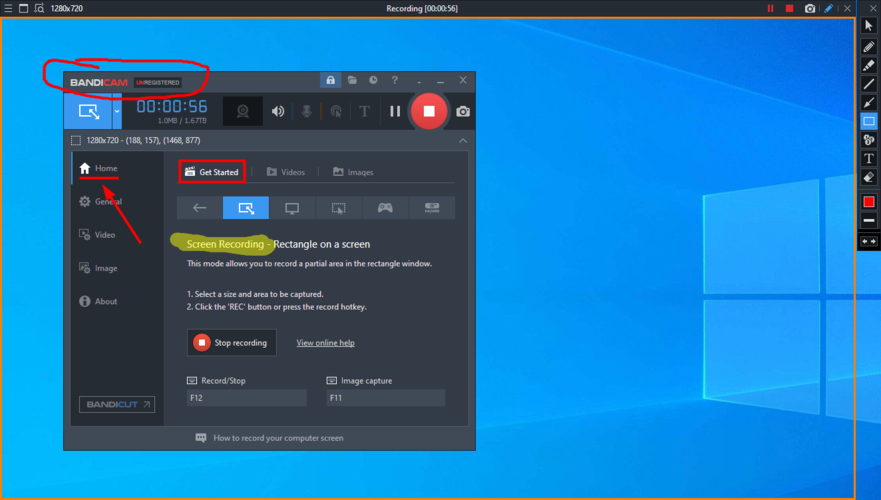Select the numbering drawing tool
881x500 pixels.
click(x=869, y=140)
